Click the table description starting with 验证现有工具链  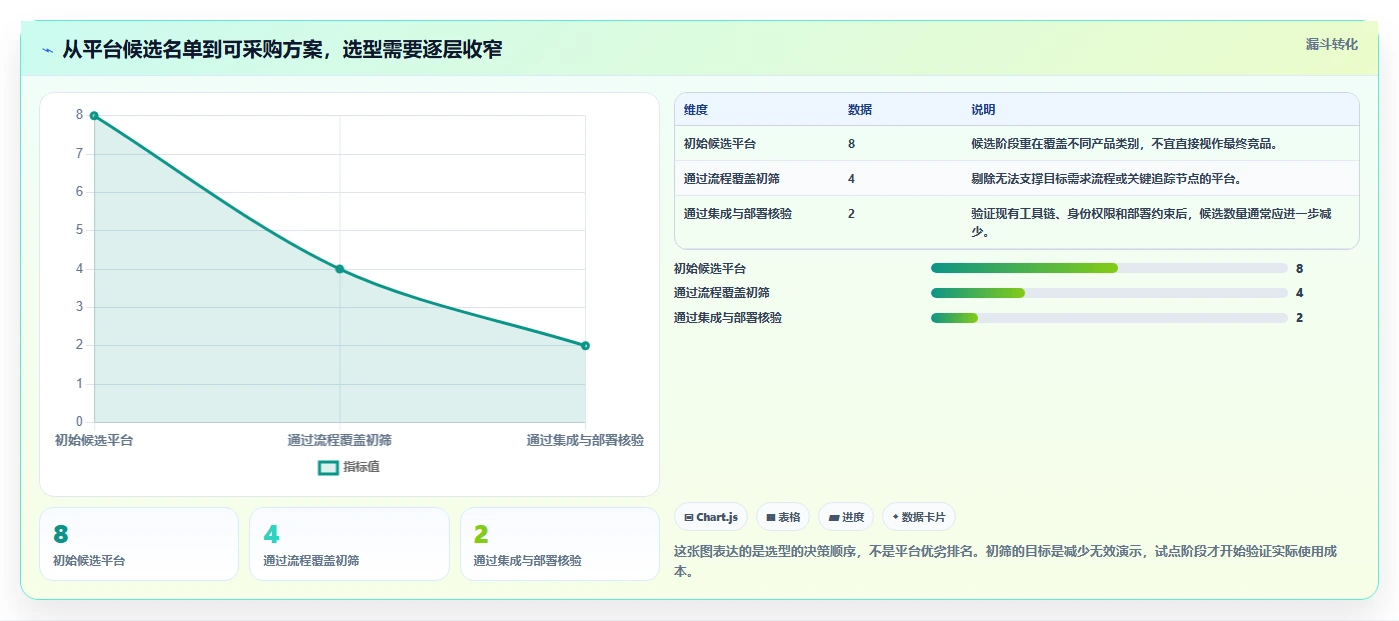1151,223
